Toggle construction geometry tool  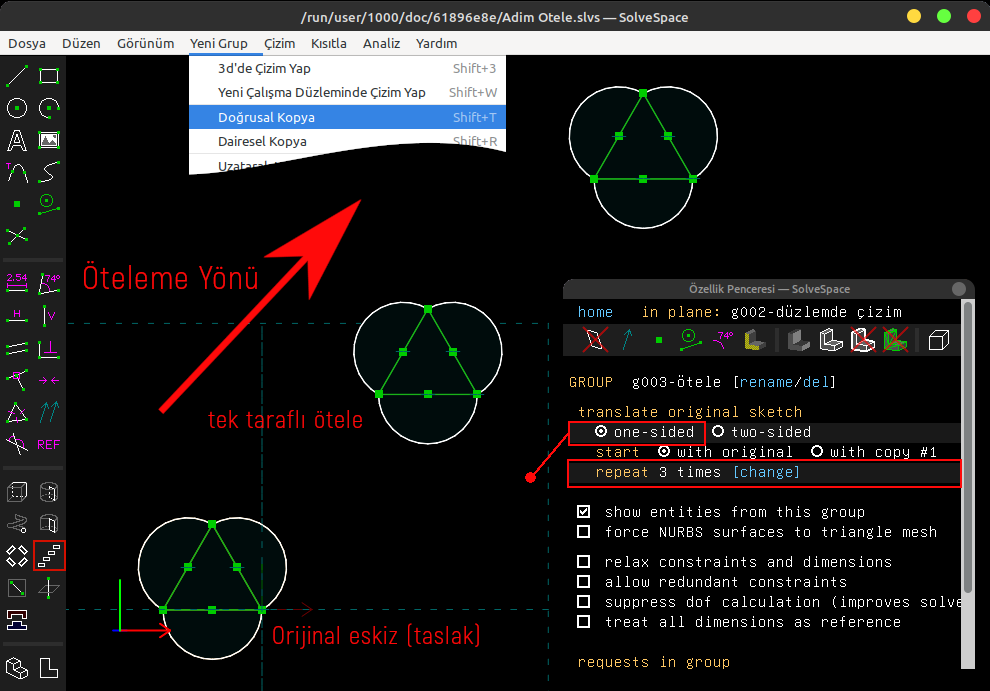point(49,204)
